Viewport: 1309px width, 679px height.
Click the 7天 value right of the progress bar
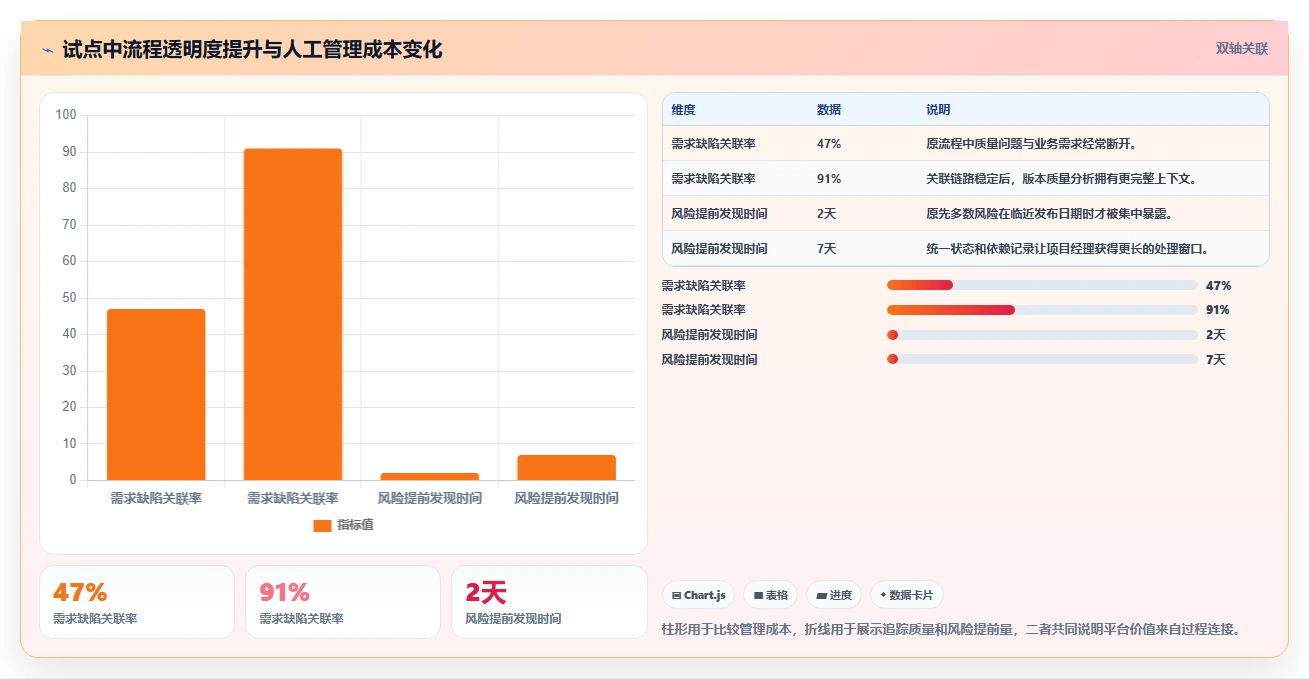(x=1216, y=359)
